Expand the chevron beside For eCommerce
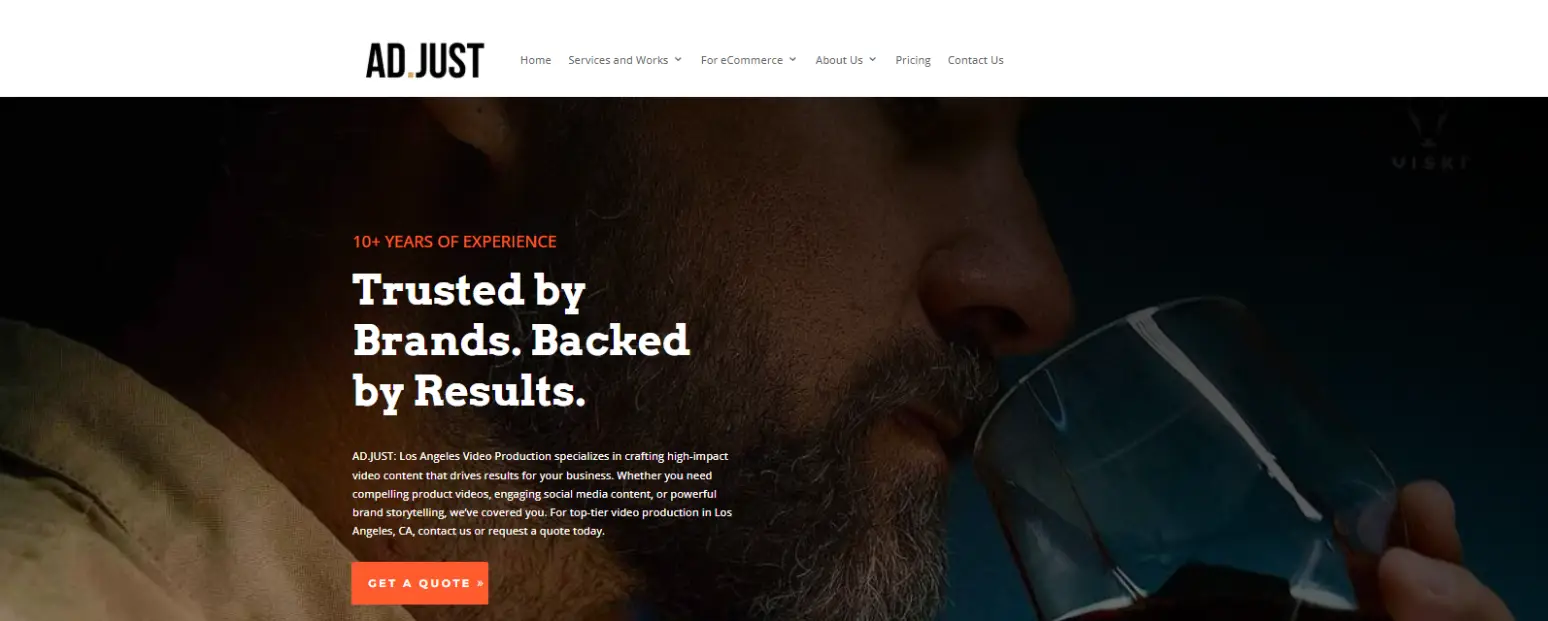 [793, 60]
